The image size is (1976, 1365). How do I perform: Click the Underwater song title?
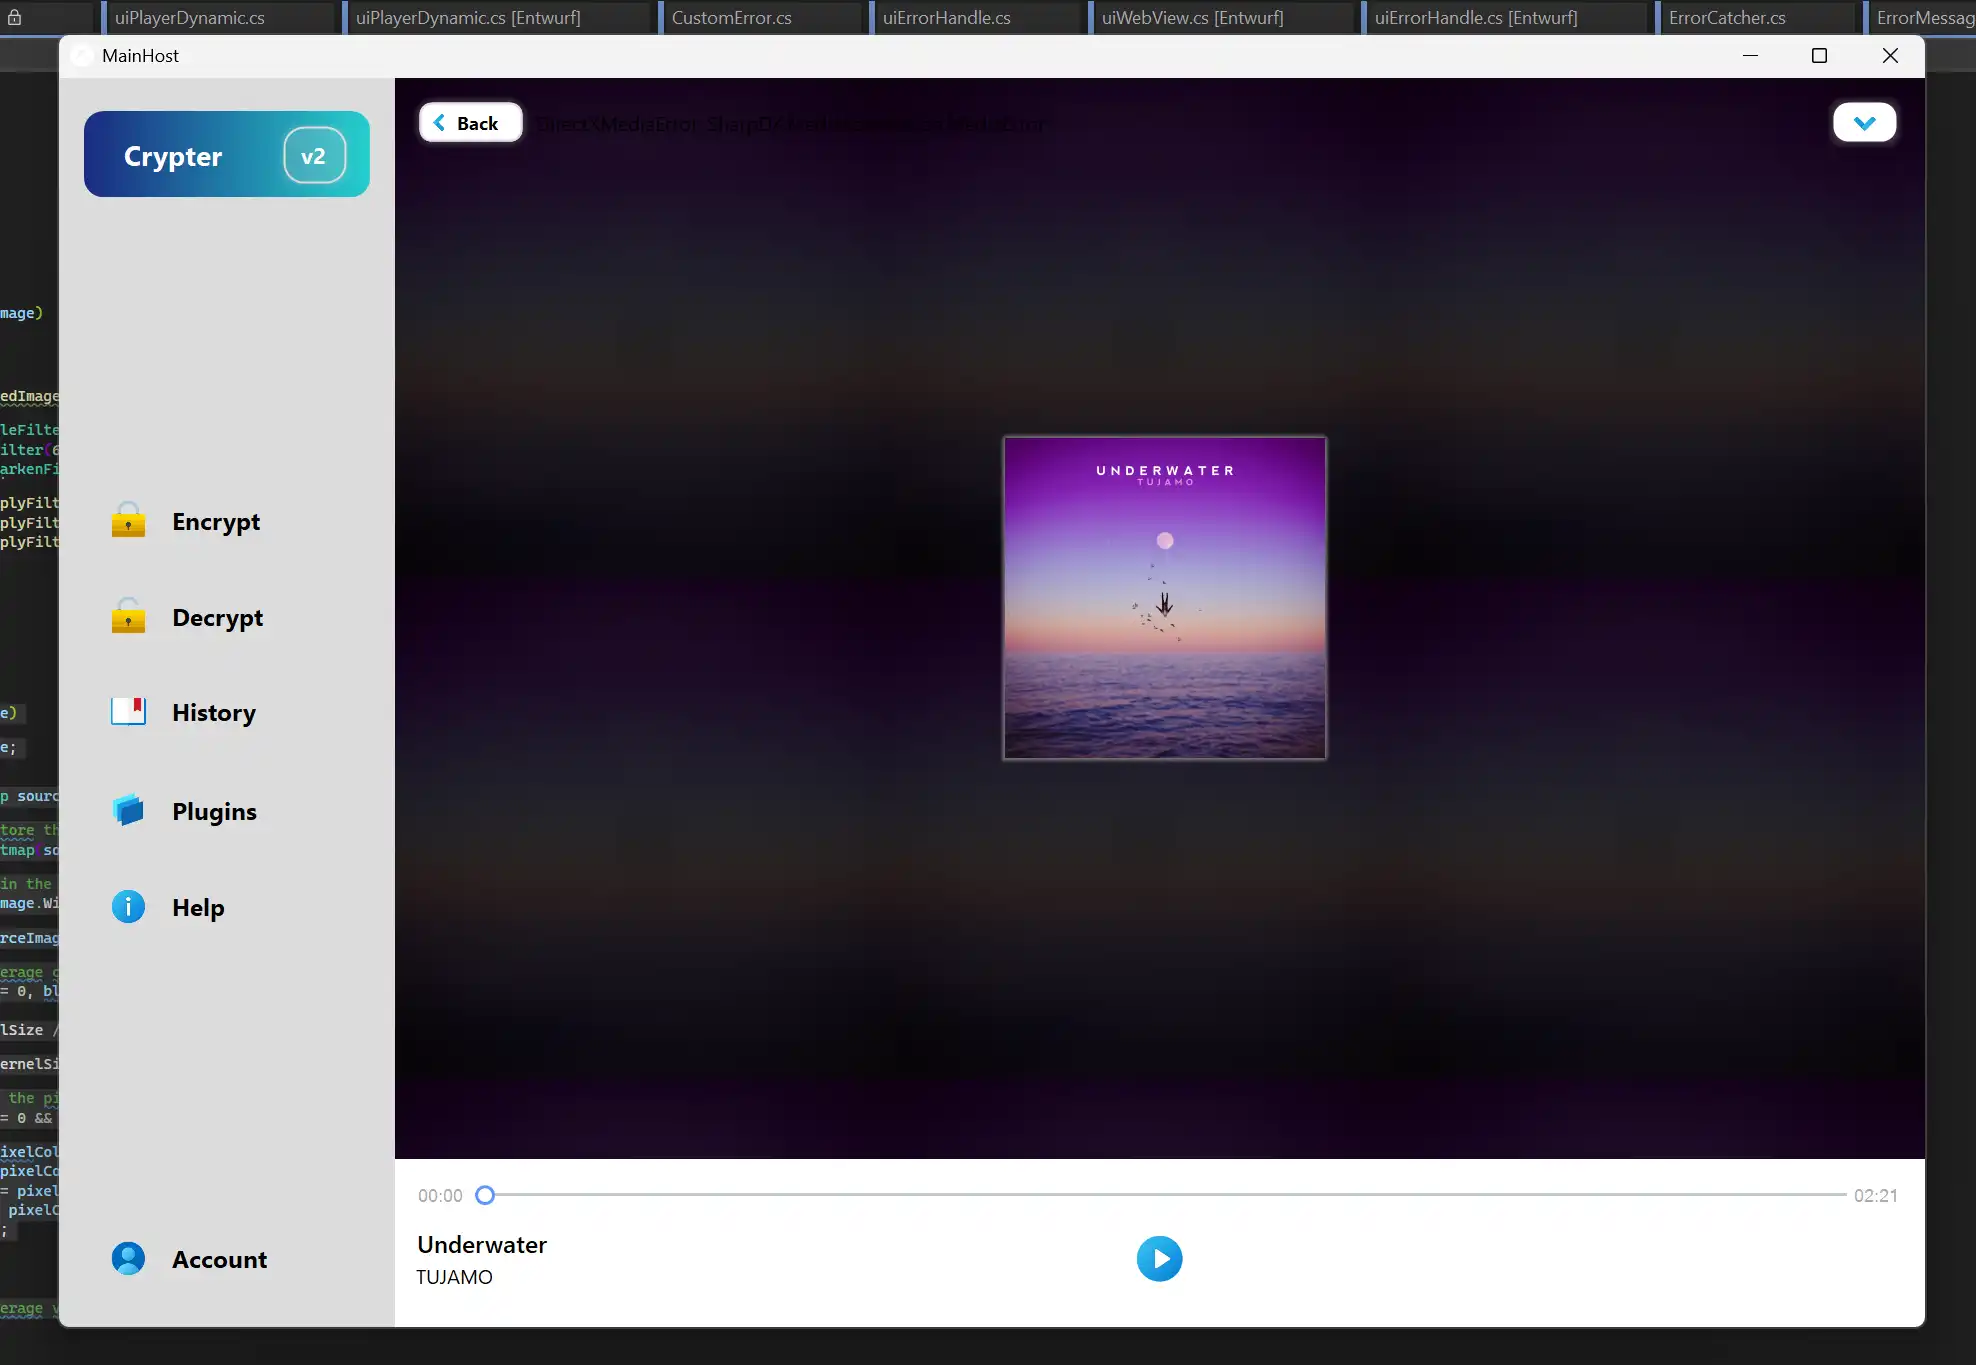click(x=482, y=1244)
